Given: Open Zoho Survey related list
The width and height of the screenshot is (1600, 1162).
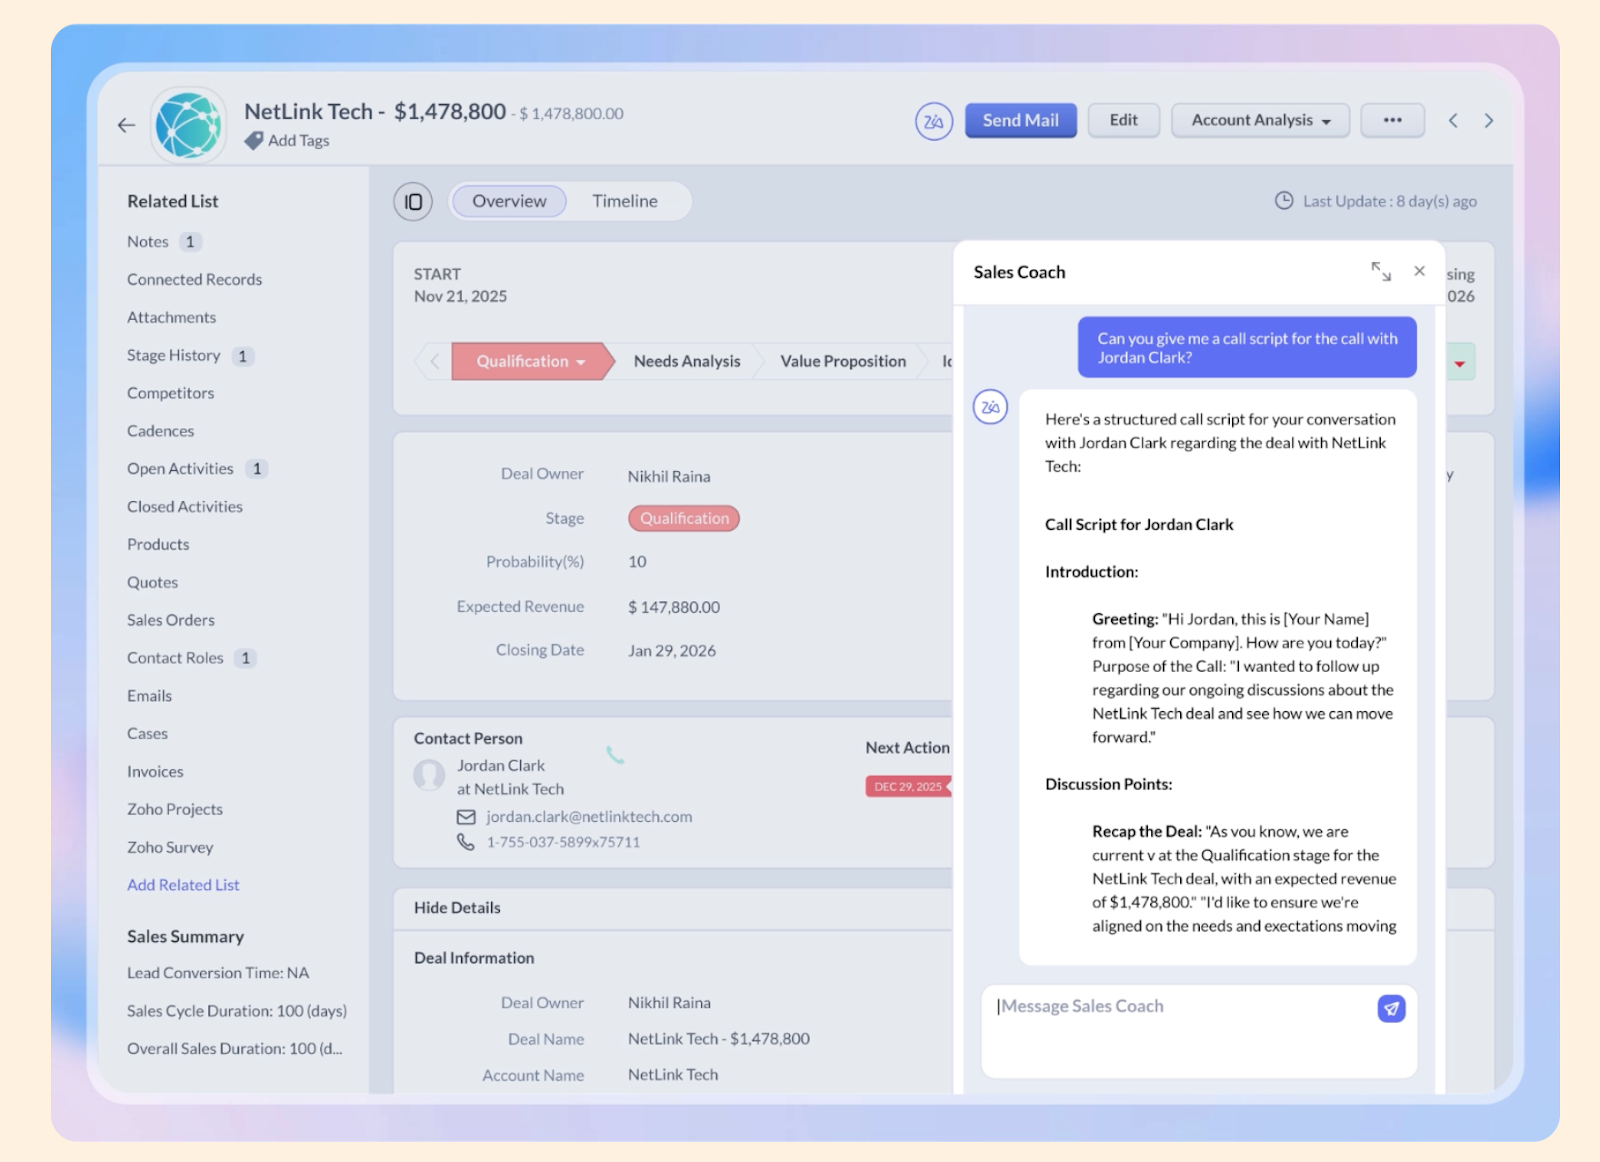Looking at the screenshot, I should pos(170,848).
